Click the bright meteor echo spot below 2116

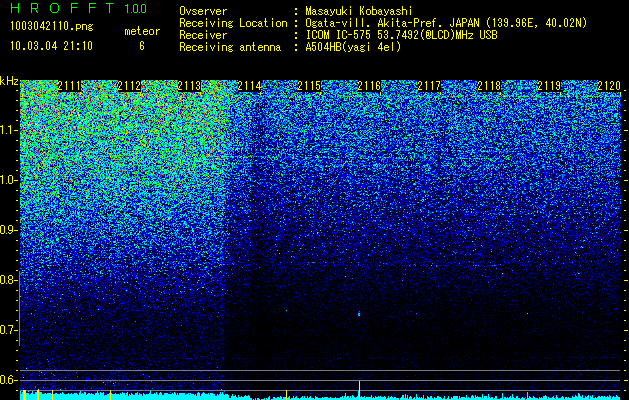(359, 314)
